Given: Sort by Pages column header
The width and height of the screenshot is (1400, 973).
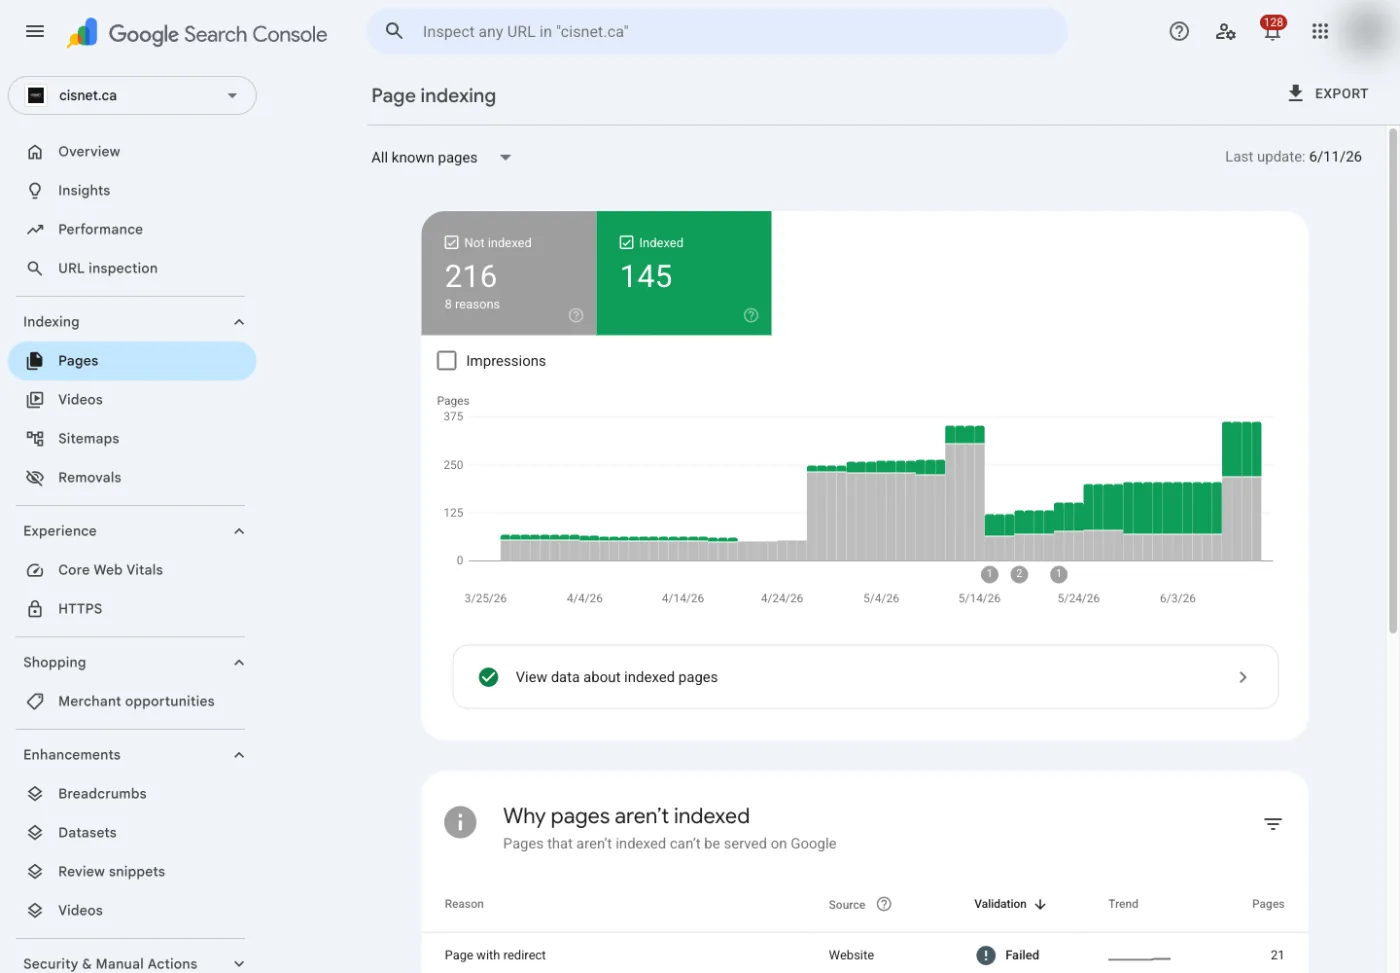Looking at the screenshot, I should (x=1268, y=904).
